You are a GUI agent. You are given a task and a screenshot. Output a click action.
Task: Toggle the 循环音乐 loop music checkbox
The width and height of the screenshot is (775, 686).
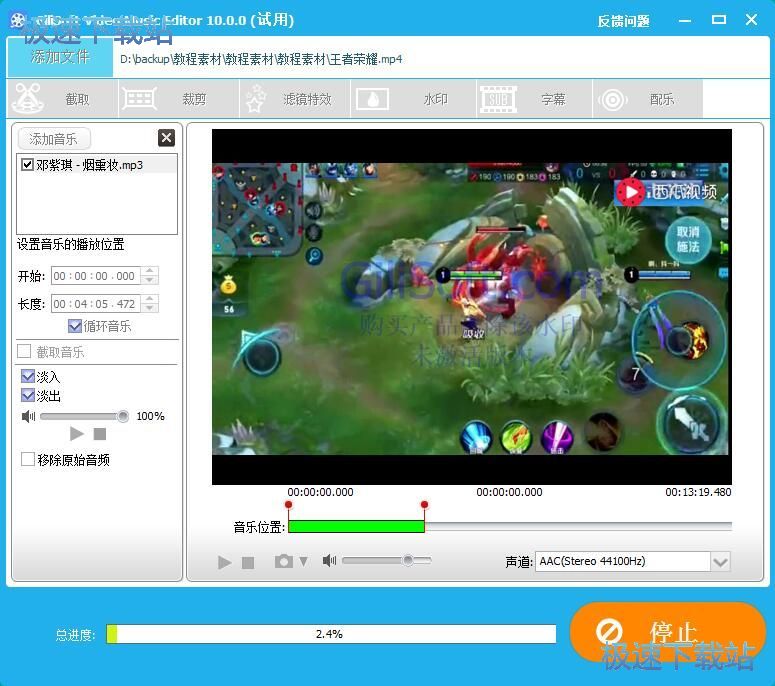[x=75, y=326]
